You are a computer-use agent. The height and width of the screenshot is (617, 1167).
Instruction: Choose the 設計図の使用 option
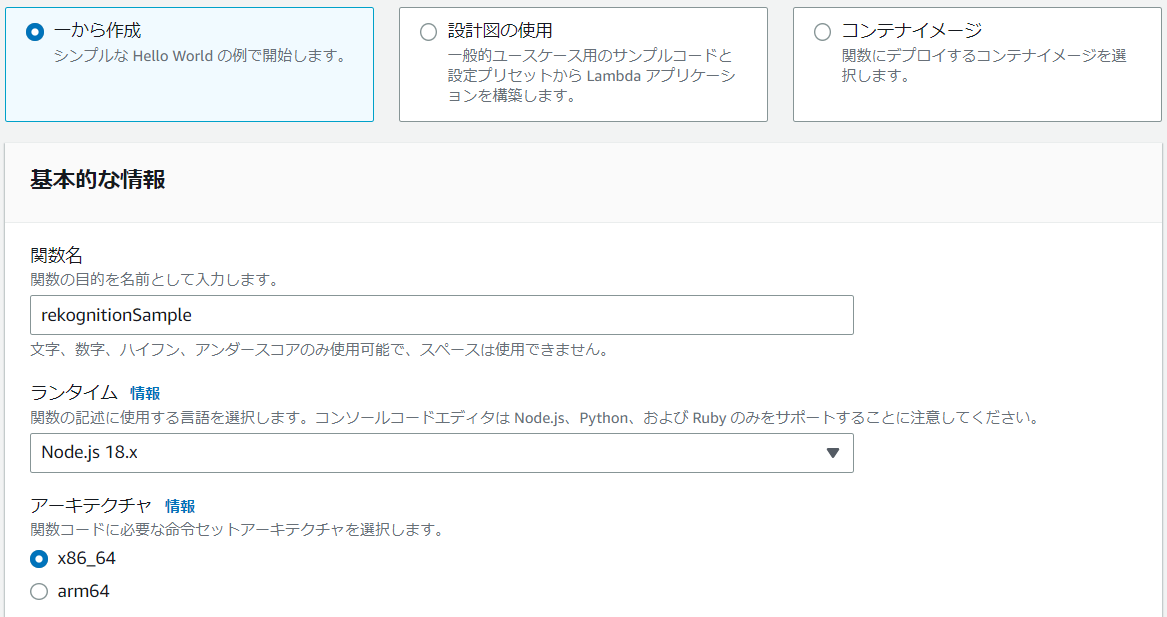pyautogui.click(x=428, y=30)
